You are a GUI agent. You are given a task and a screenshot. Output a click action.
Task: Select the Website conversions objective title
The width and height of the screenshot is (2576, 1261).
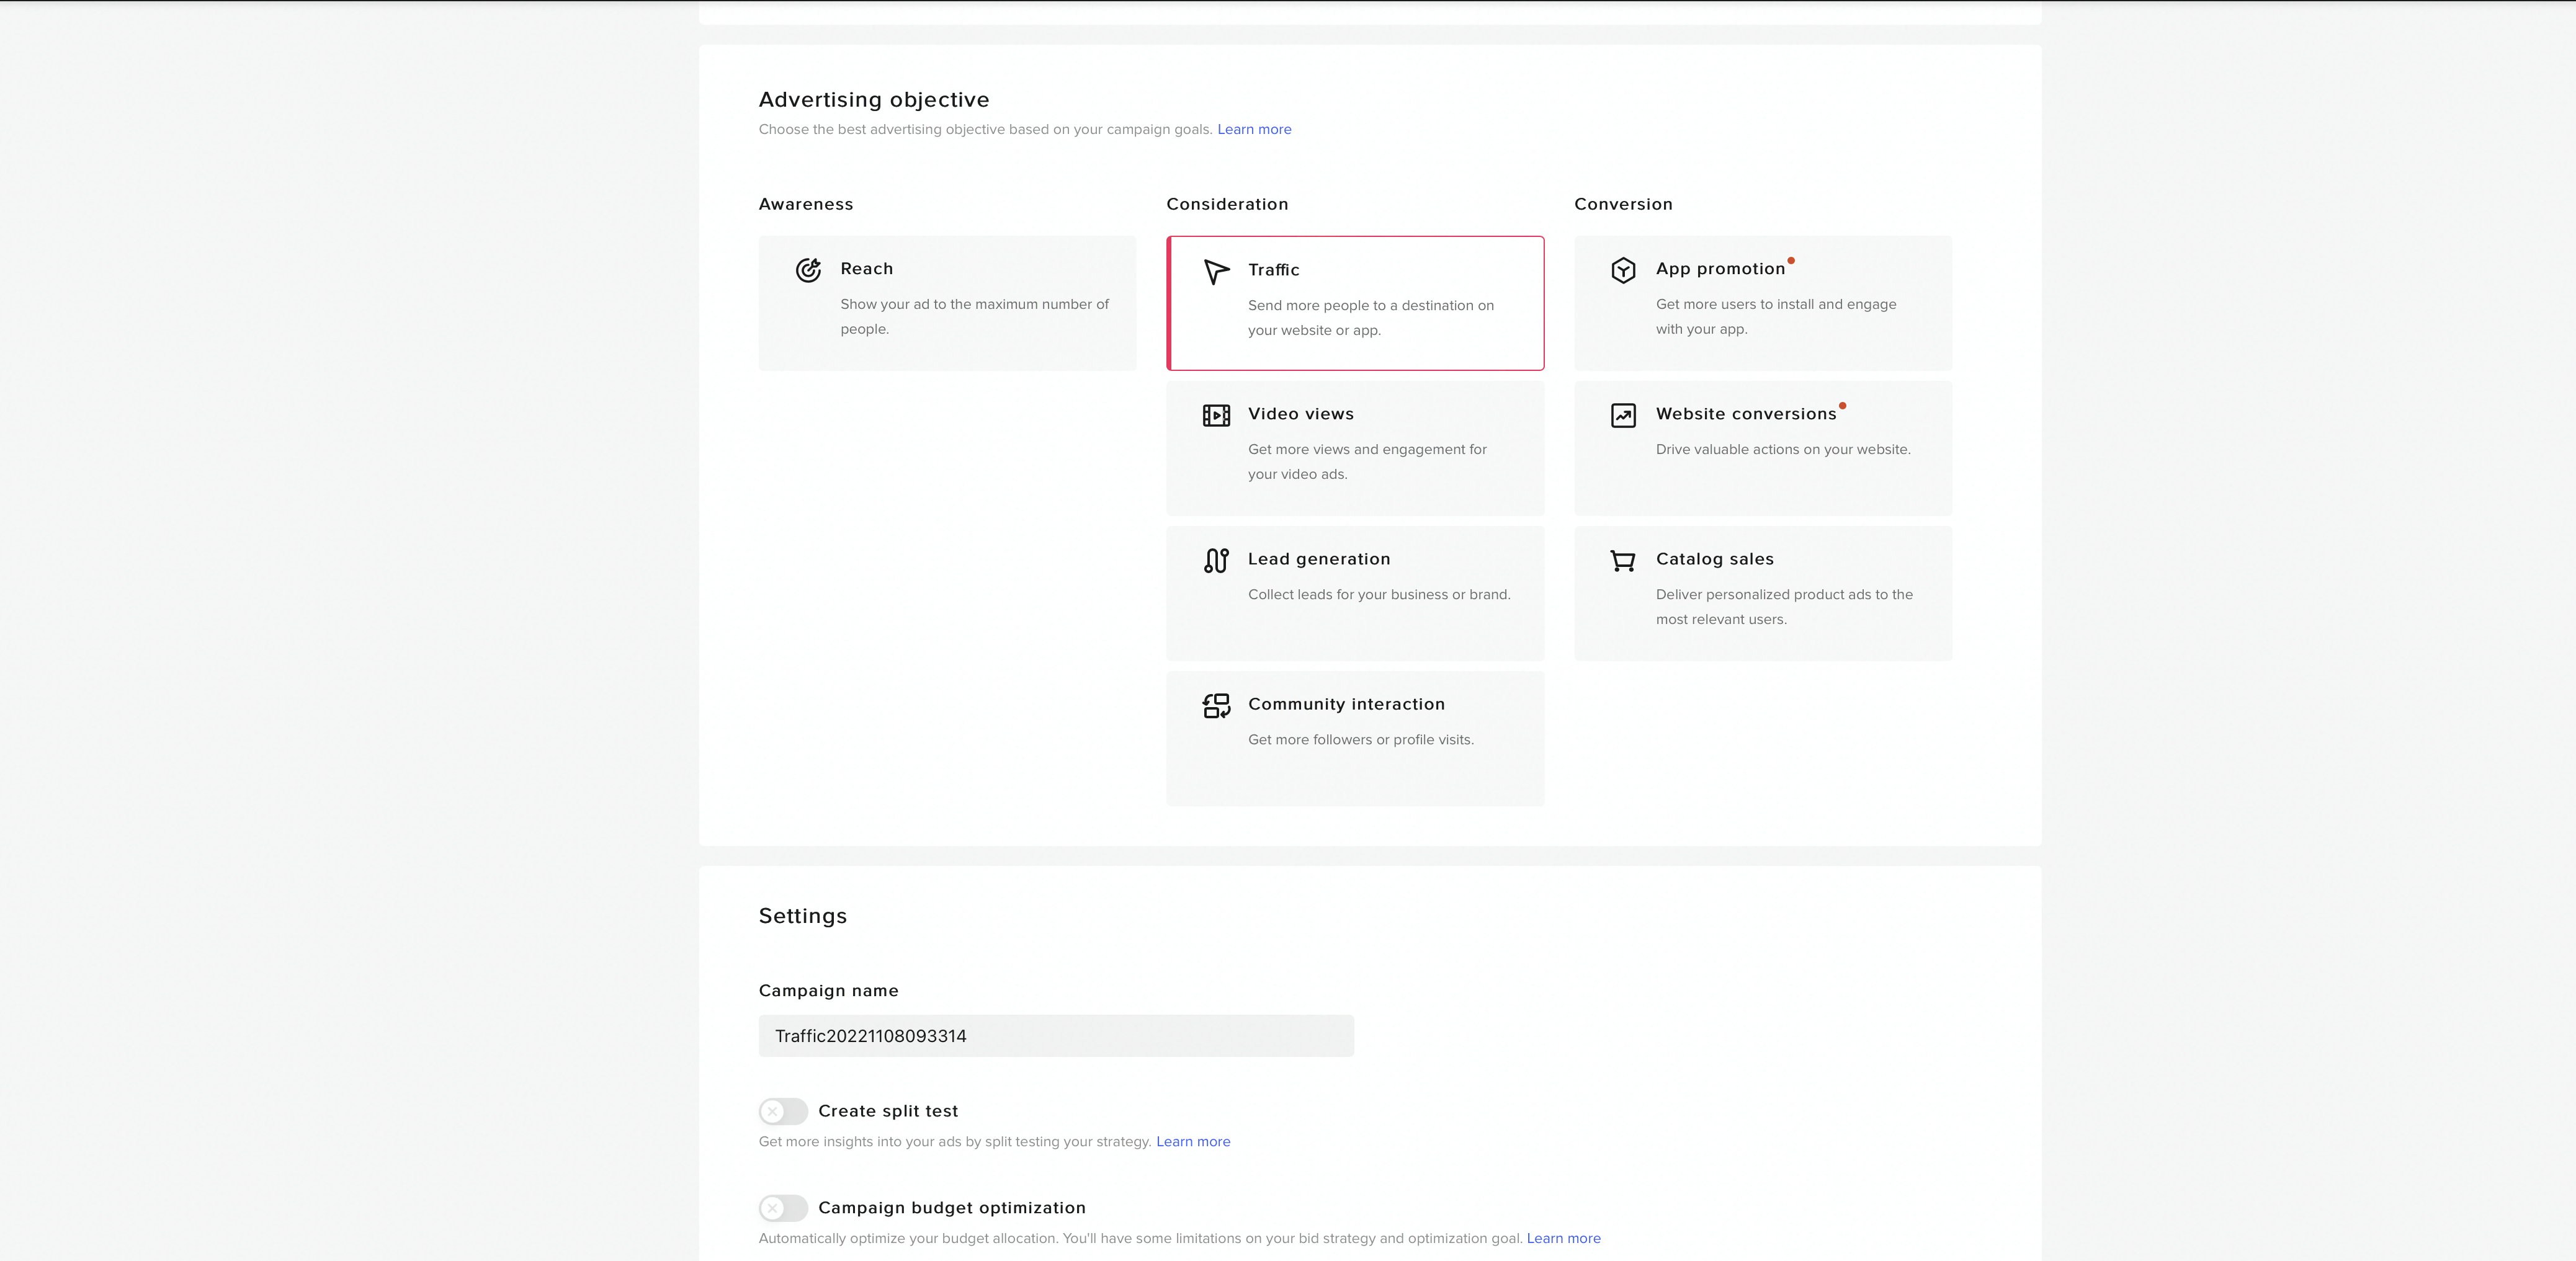(1746, 414)
